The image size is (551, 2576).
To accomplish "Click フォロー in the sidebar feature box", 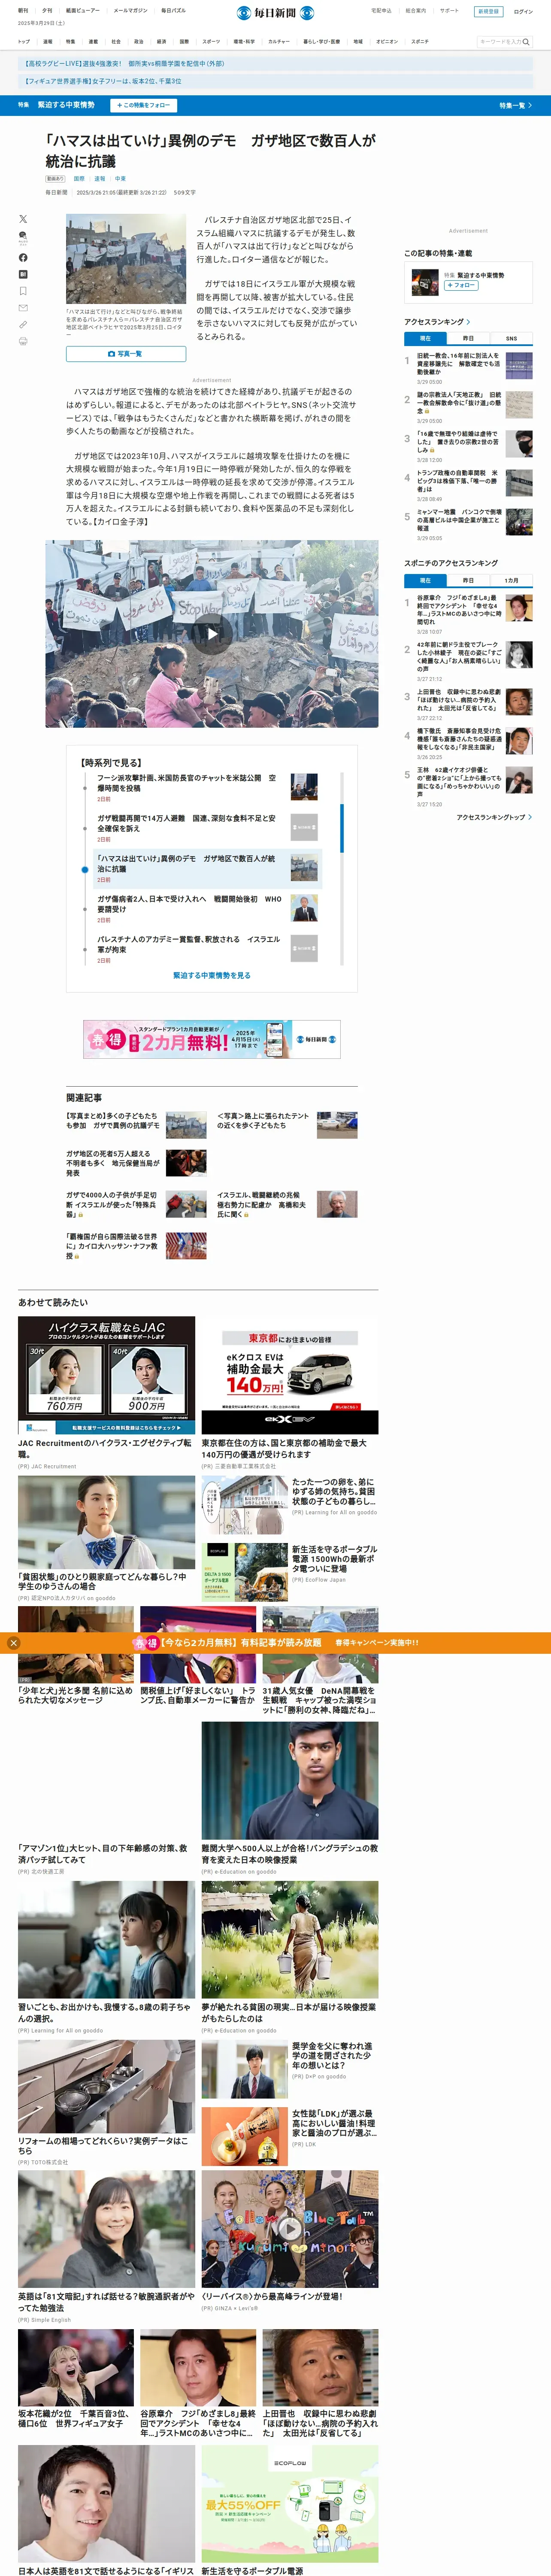I will pos(461,285).
